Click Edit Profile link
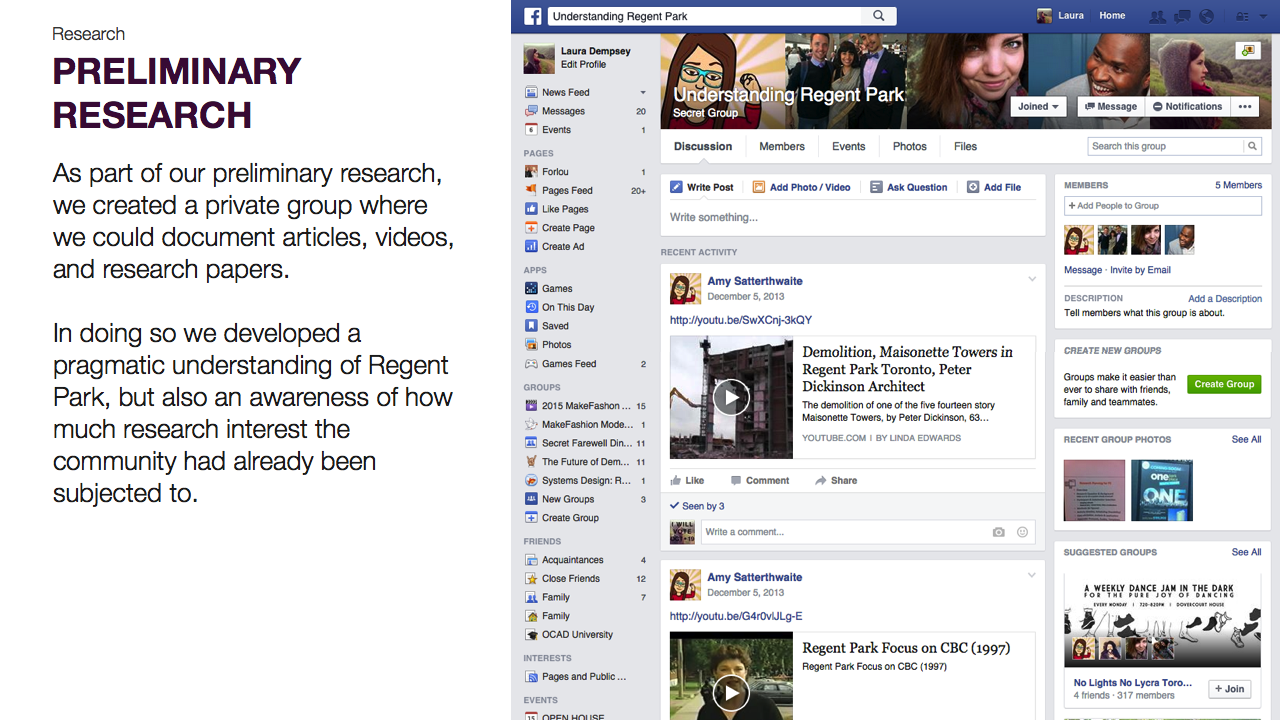Image resolution: width=1280 pixels, height=720 pixels. [x=583, y=65]
